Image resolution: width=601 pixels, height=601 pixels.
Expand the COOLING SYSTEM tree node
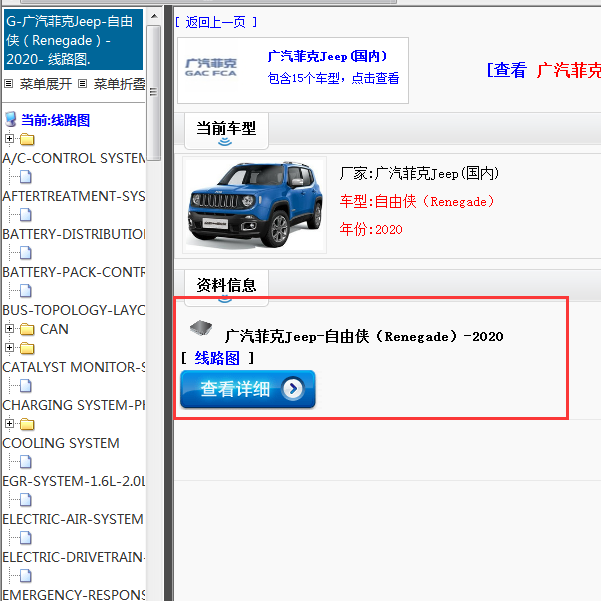[x=10, y=423]
